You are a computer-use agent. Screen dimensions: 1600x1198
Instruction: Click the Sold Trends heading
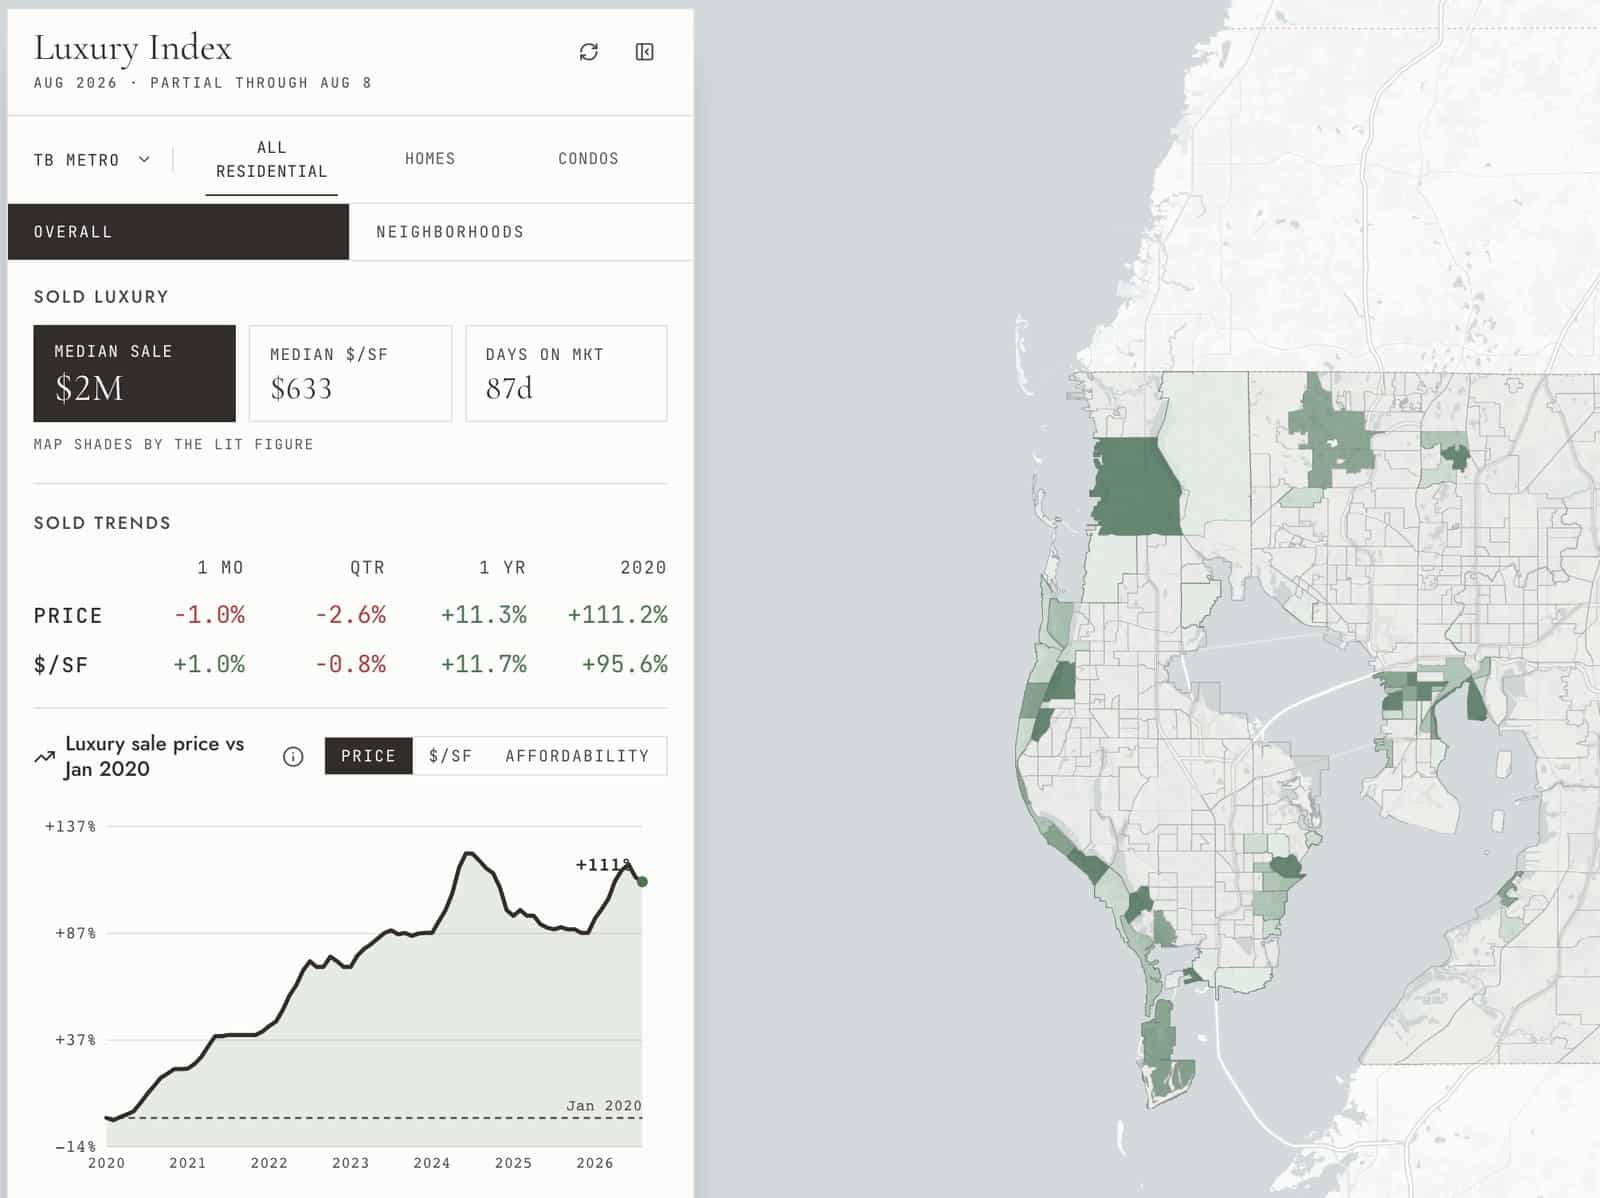pyautogui.click(x=102, y=523)
